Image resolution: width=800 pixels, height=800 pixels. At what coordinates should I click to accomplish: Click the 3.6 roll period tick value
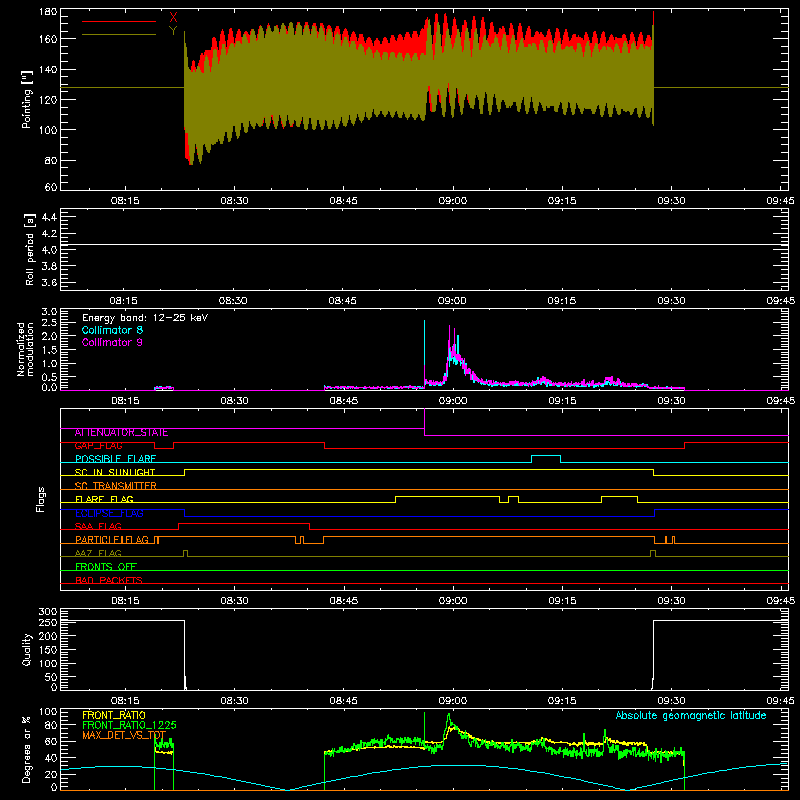[49, 282]
